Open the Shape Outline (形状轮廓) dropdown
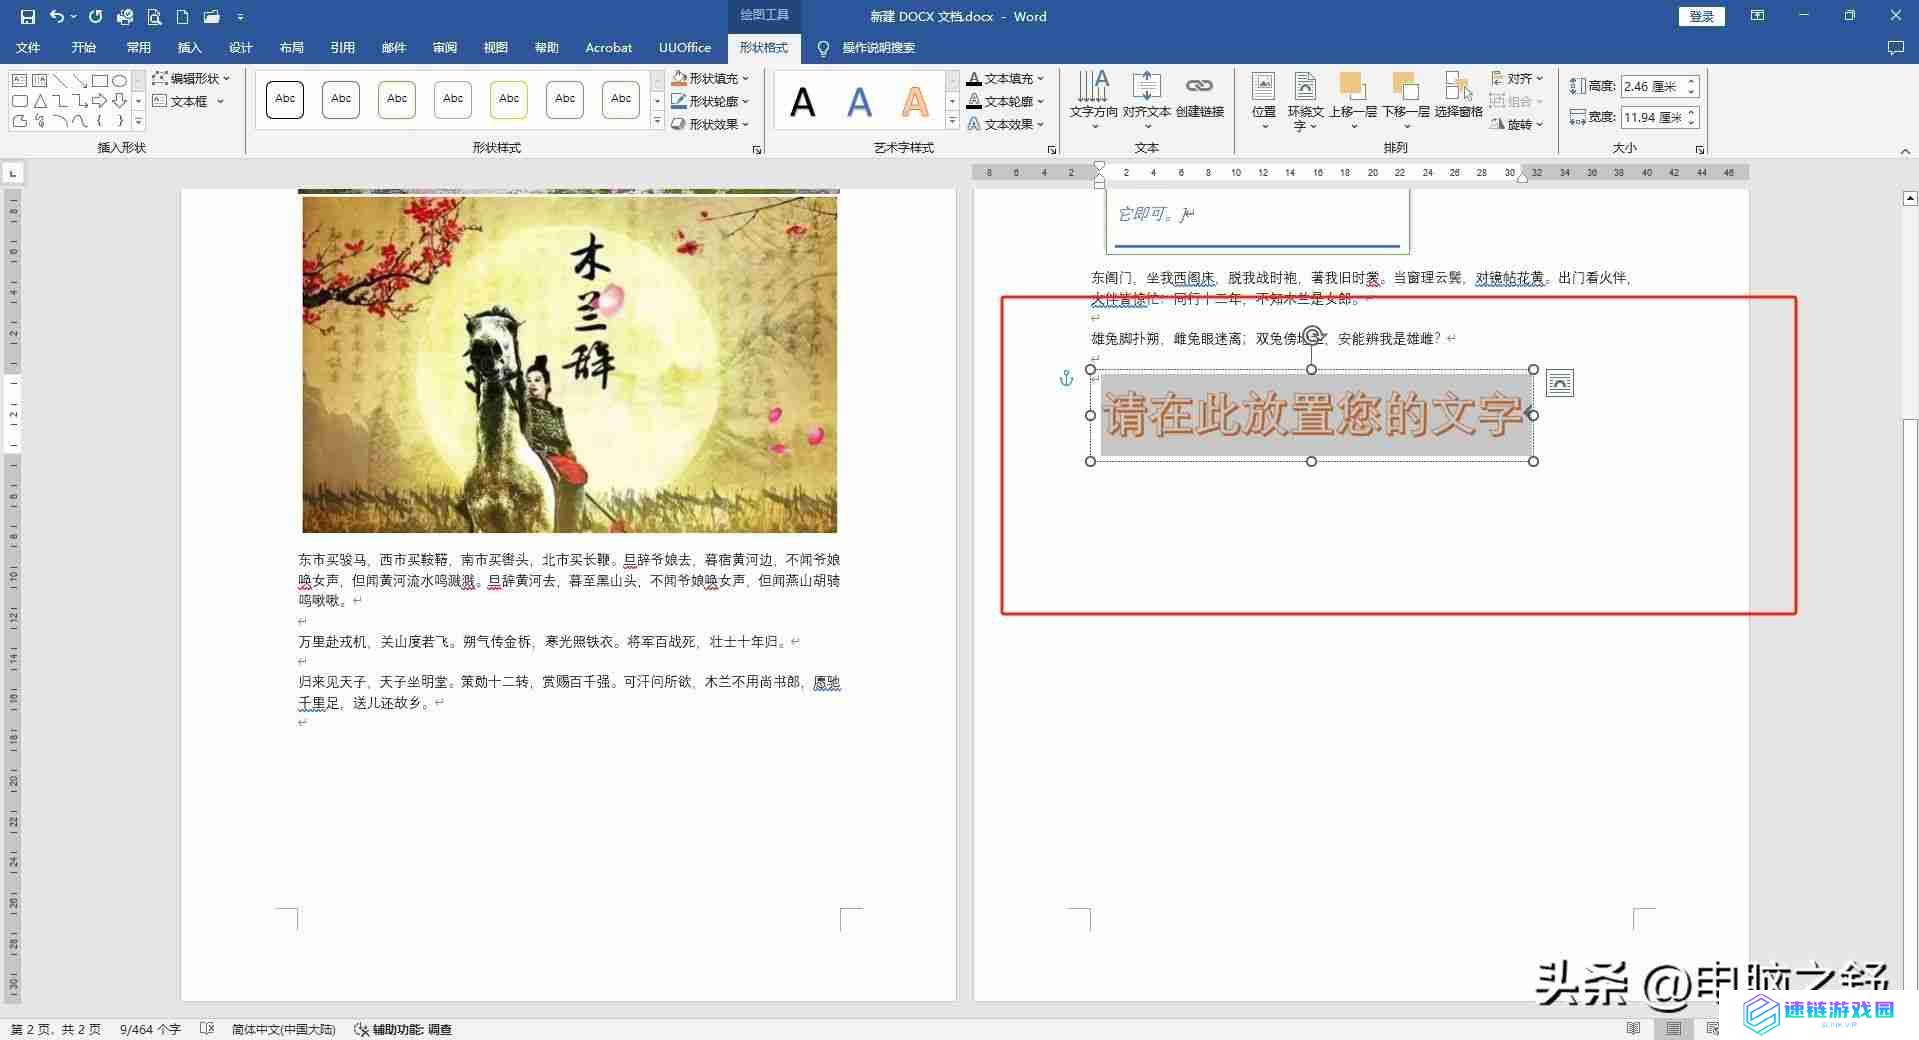Image resolution: width=1919 pixels, height=1040 pixels. (710, 101)
